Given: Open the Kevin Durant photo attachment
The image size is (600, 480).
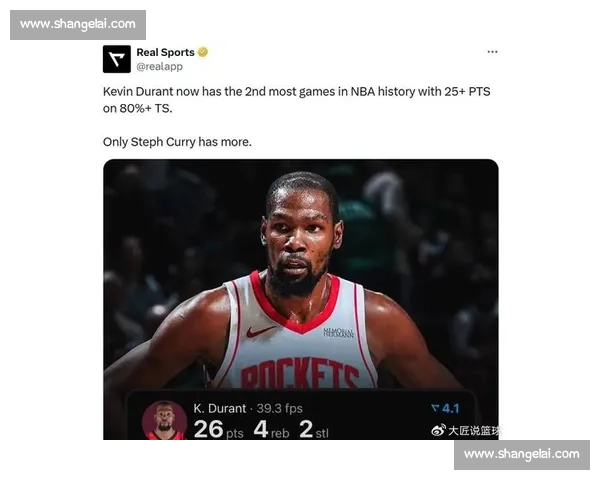Looking at the screenshot, I should 300,299.
